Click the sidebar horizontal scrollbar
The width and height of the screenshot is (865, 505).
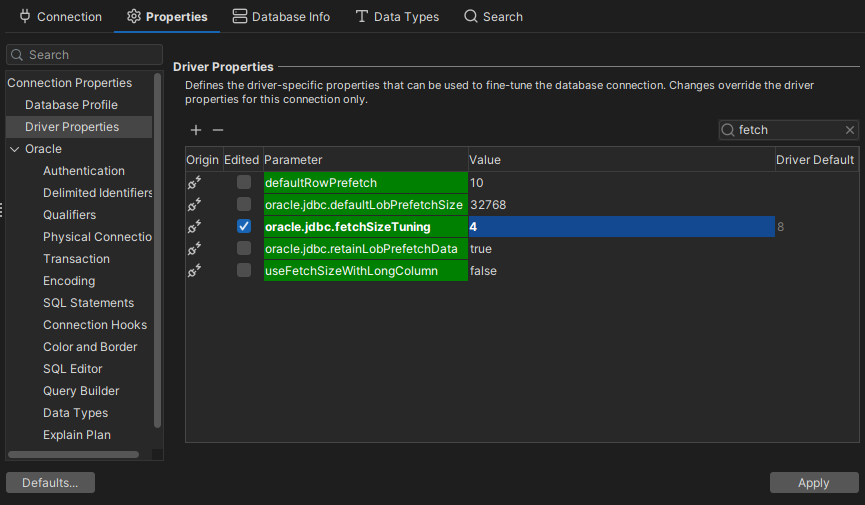pos(73,454)
